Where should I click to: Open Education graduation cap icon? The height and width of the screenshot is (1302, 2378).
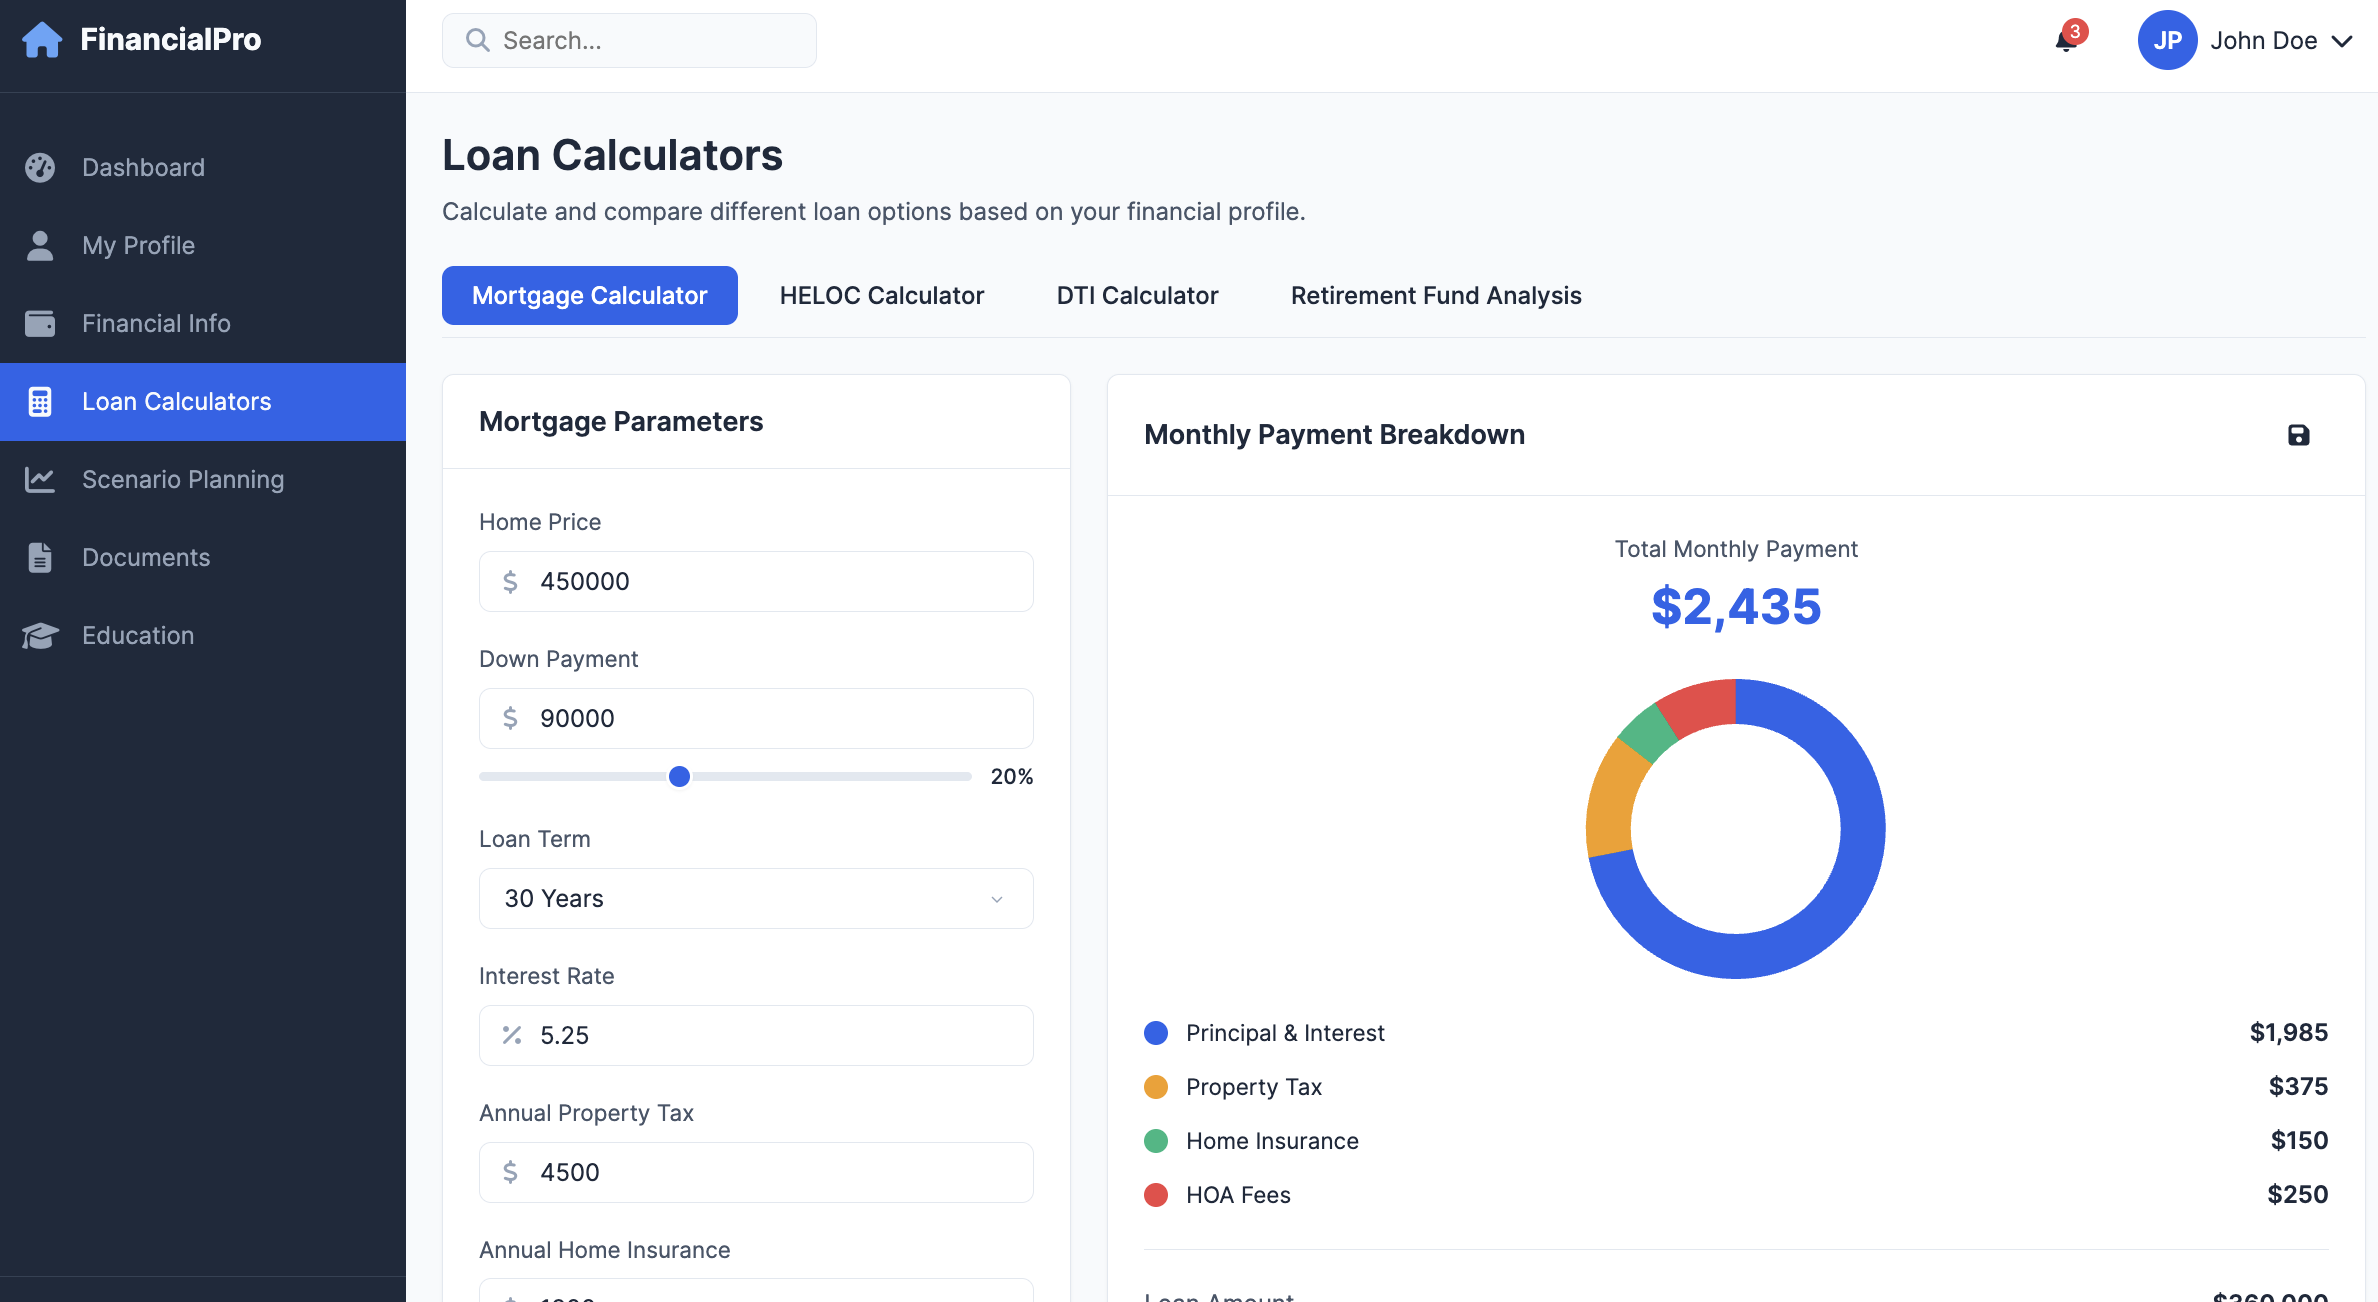pyautogui.click(x=40, y=635)
